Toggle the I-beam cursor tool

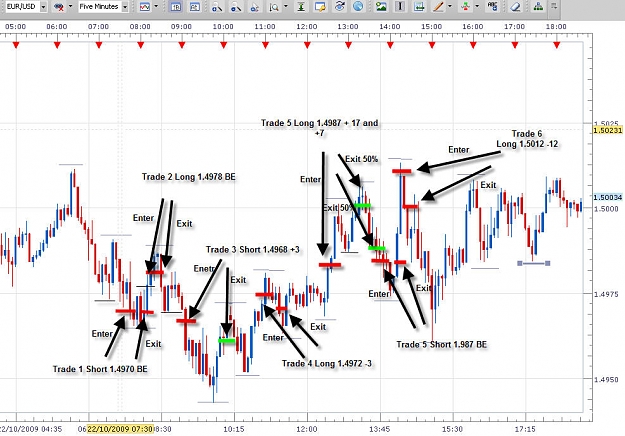pyautogui.click(x=400, y=6)
